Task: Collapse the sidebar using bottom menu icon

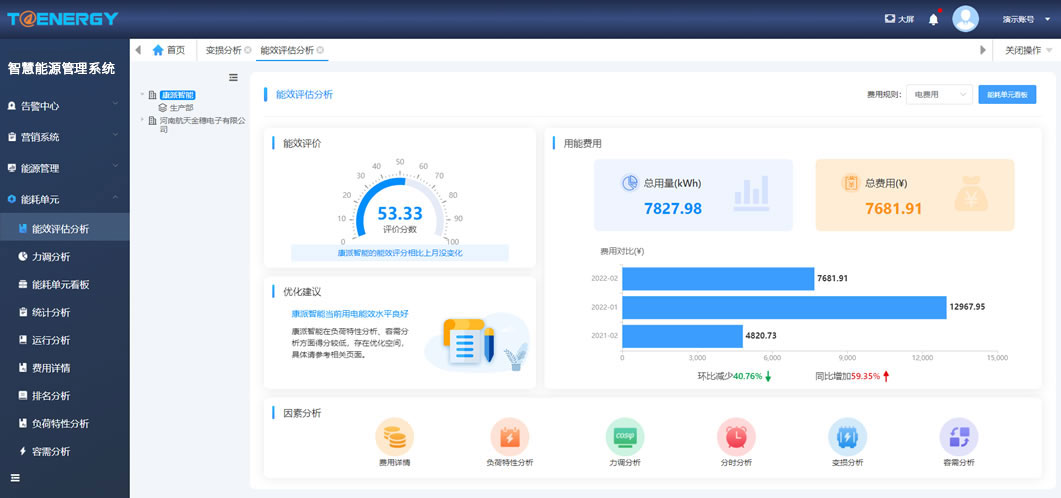Action: point(15,478)
